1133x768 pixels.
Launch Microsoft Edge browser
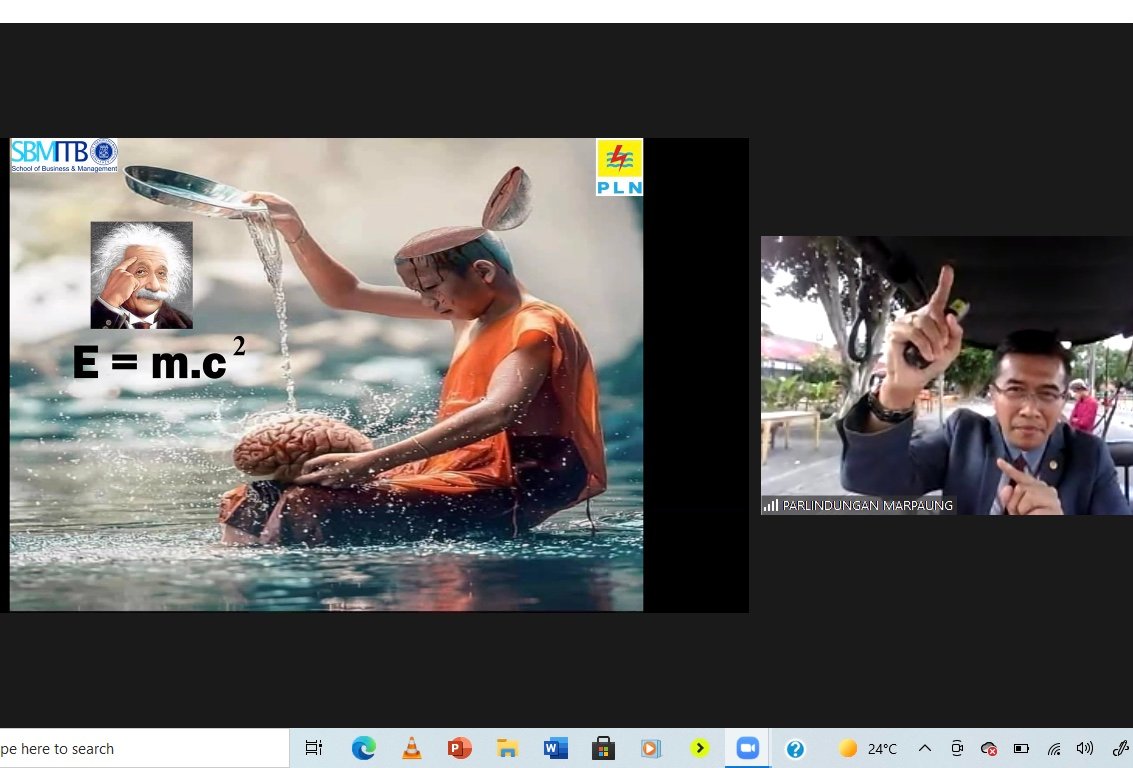[363, 748]
